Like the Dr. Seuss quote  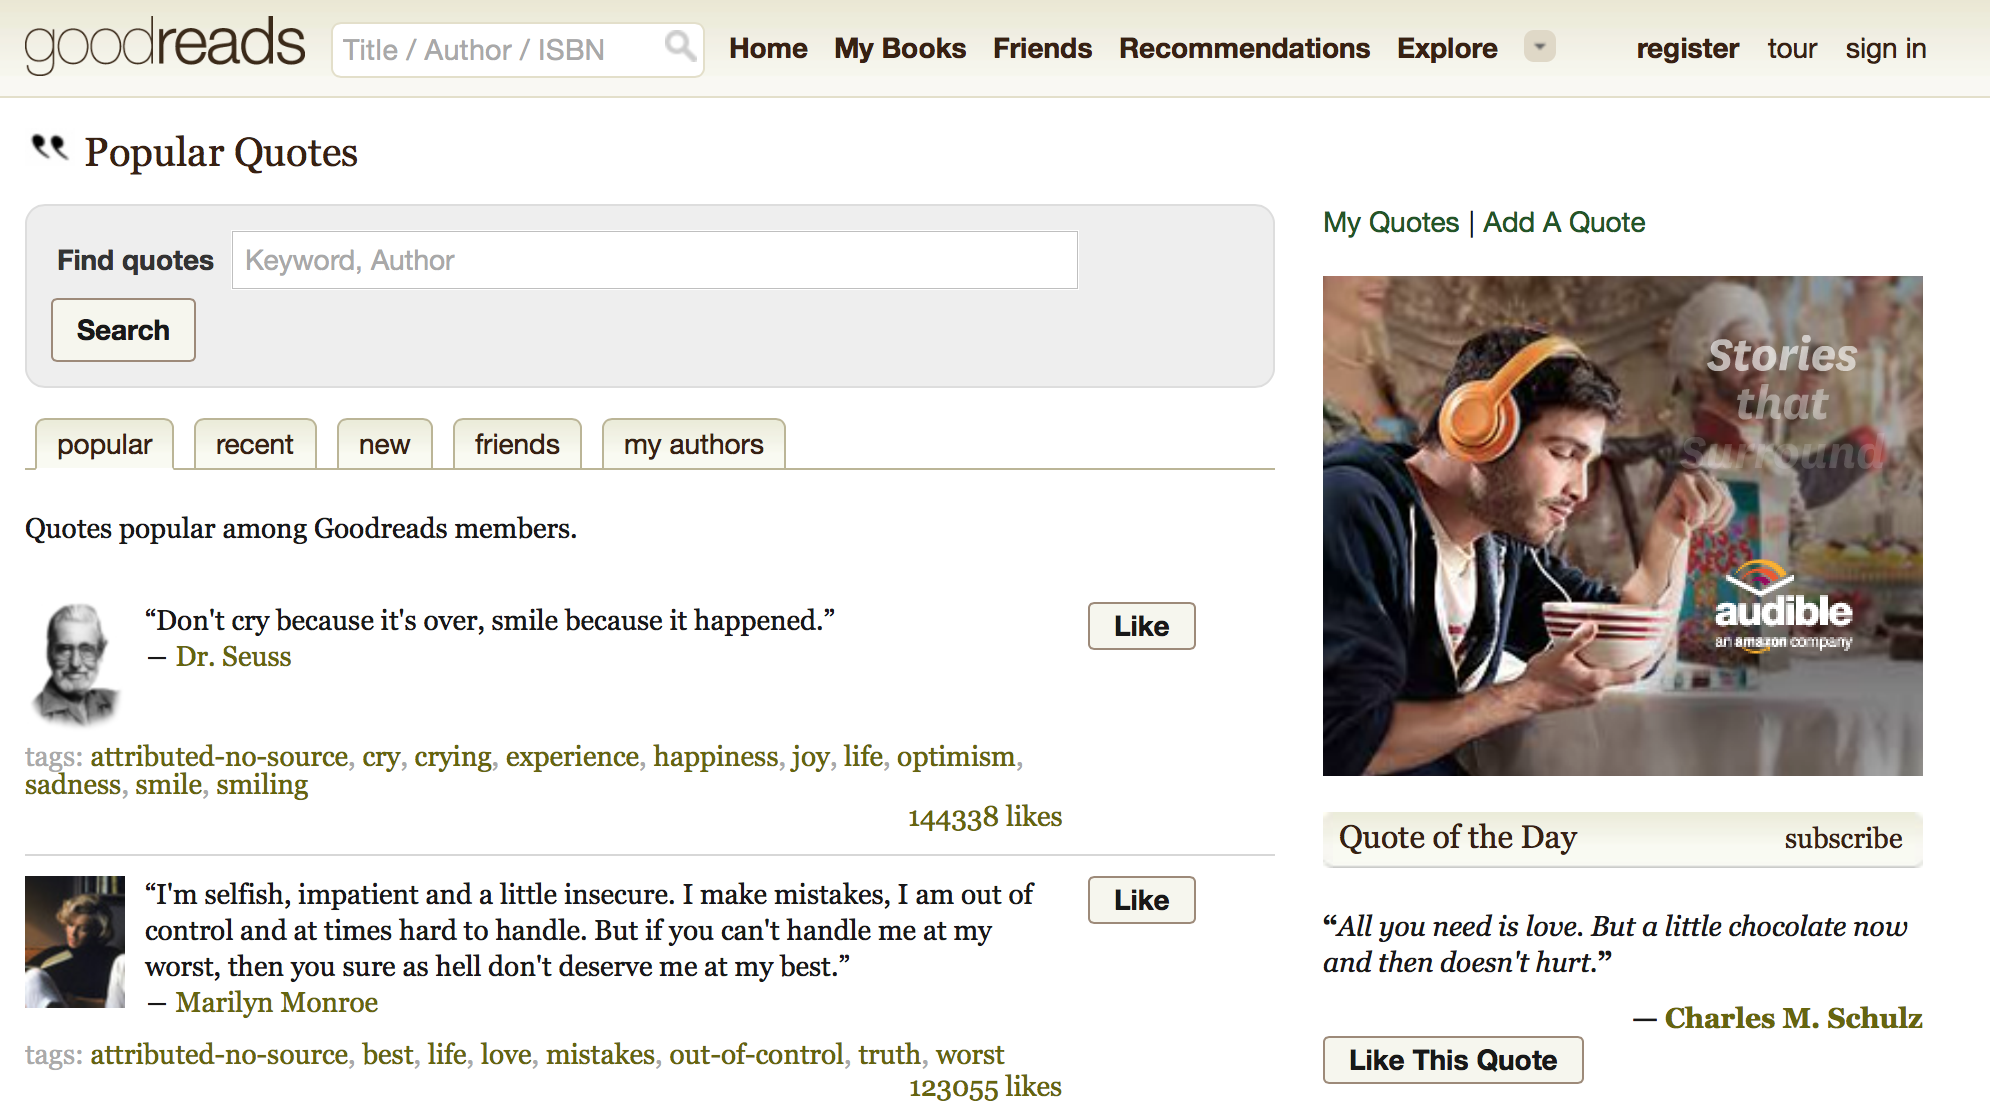(x=1141, y=626)
